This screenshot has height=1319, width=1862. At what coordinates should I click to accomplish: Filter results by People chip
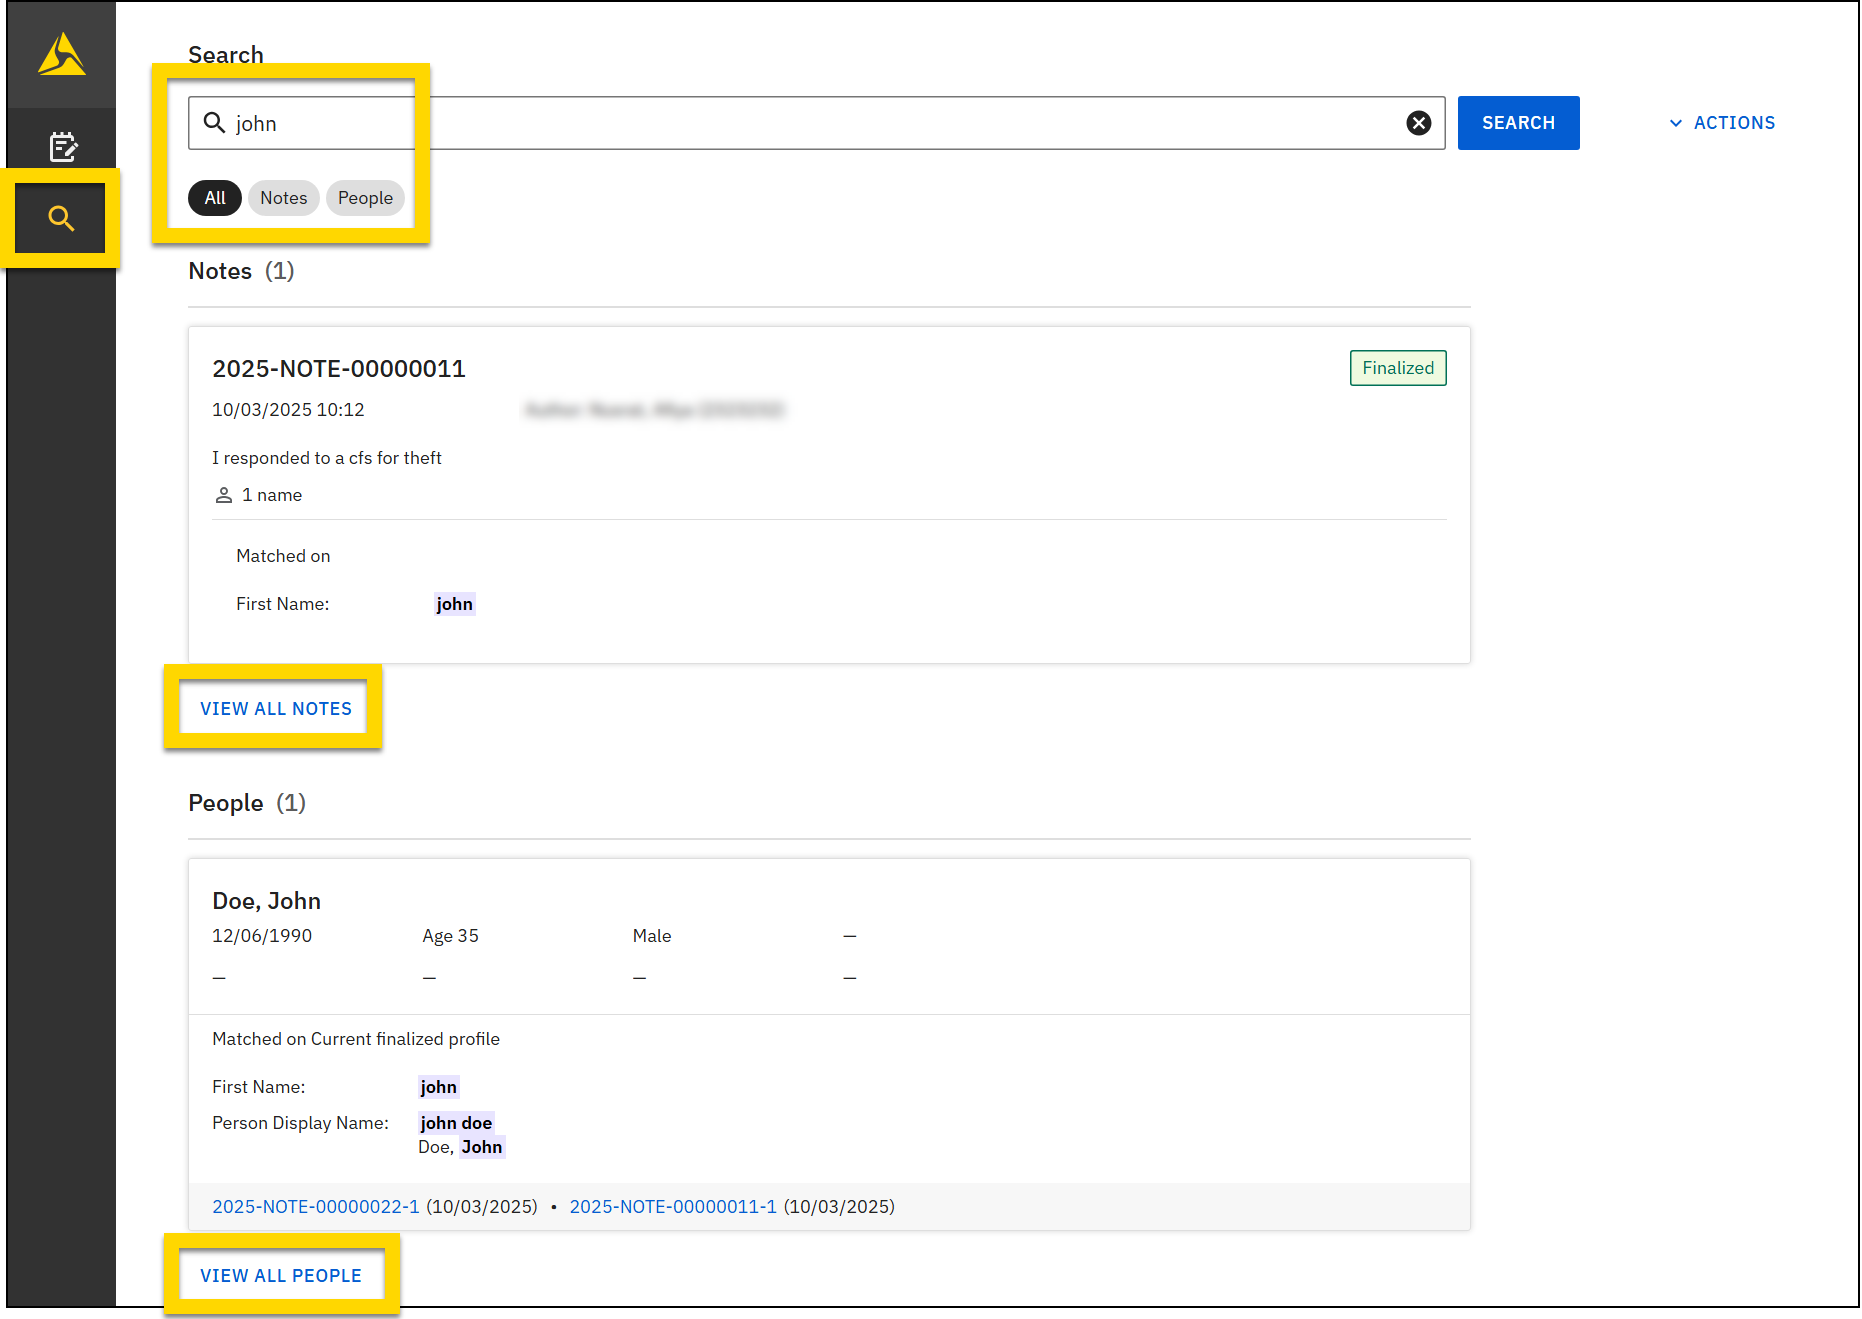(365, 198)
